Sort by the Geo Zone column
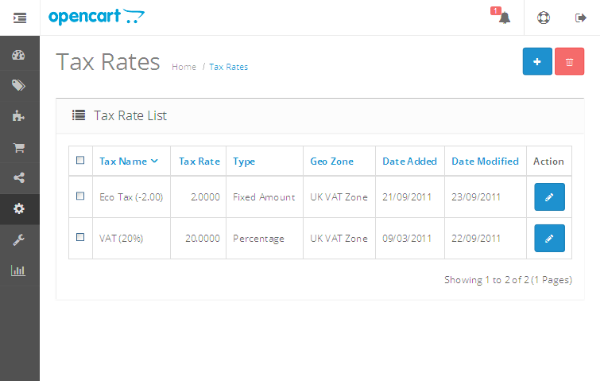600x381 pixels. point(332,161)
